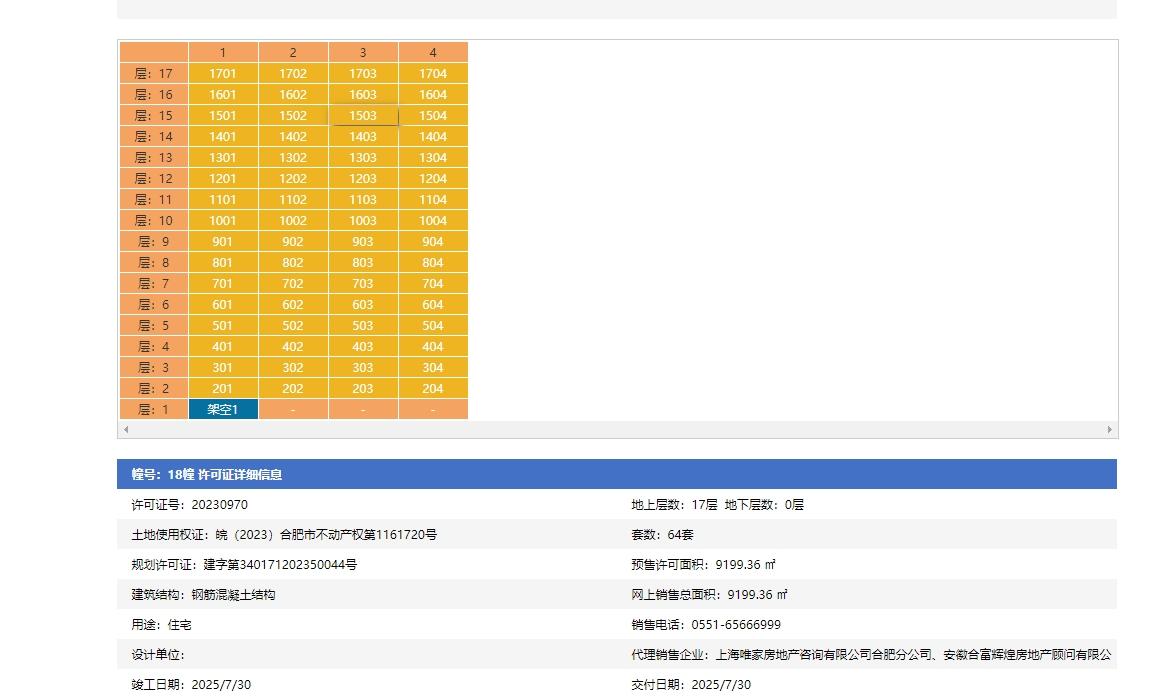
Task: Select unit 1701 on floor 17
Action: point(223,73)
